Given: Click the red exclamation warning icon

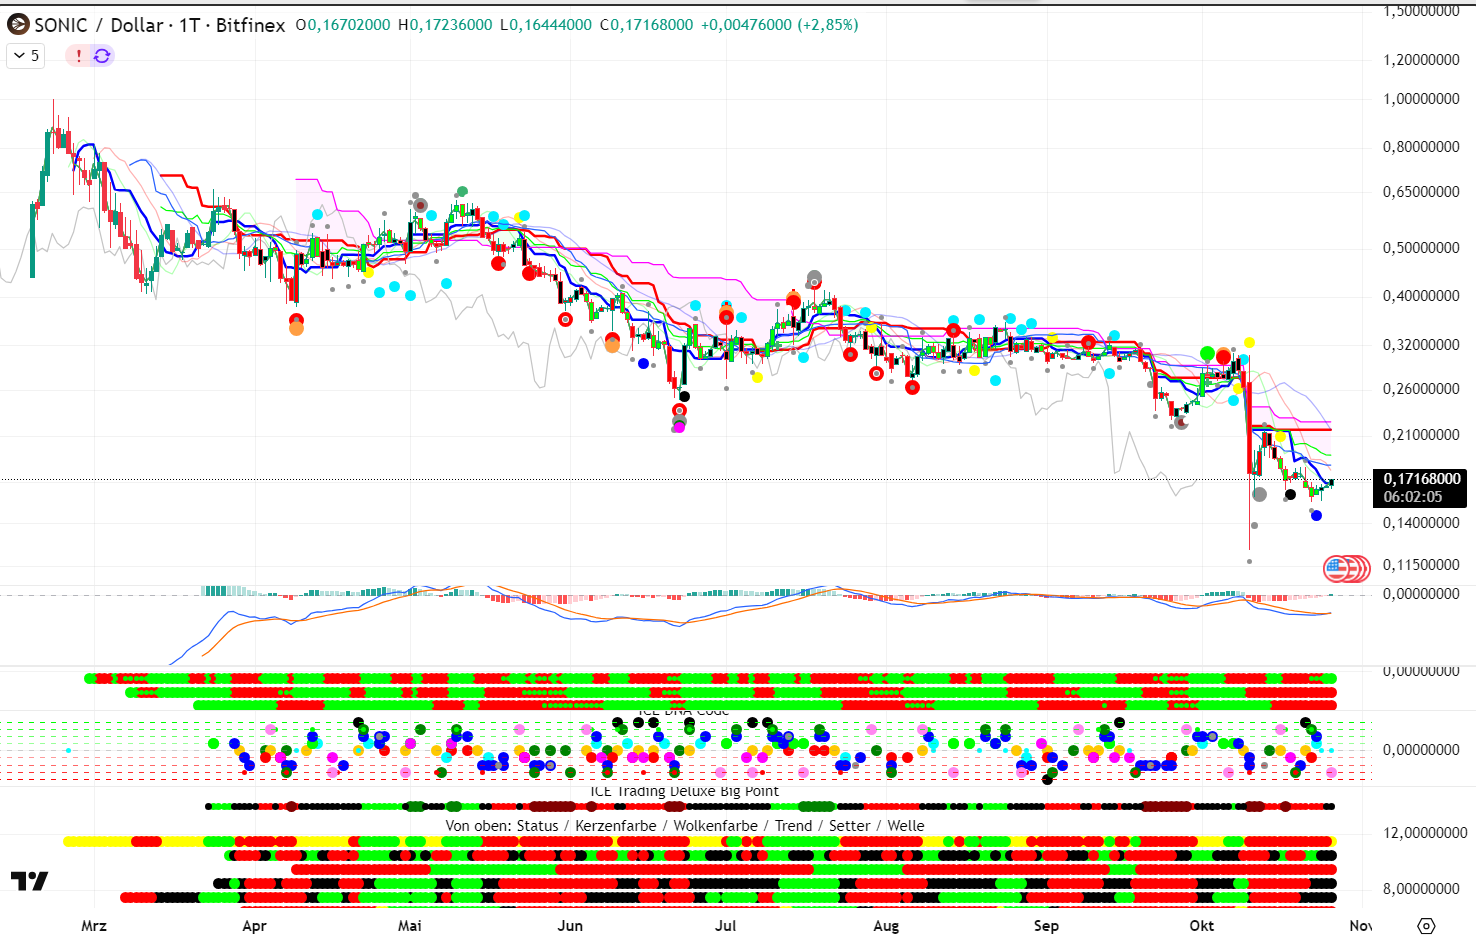Looking at the screenshot, I should click(79, 56).
